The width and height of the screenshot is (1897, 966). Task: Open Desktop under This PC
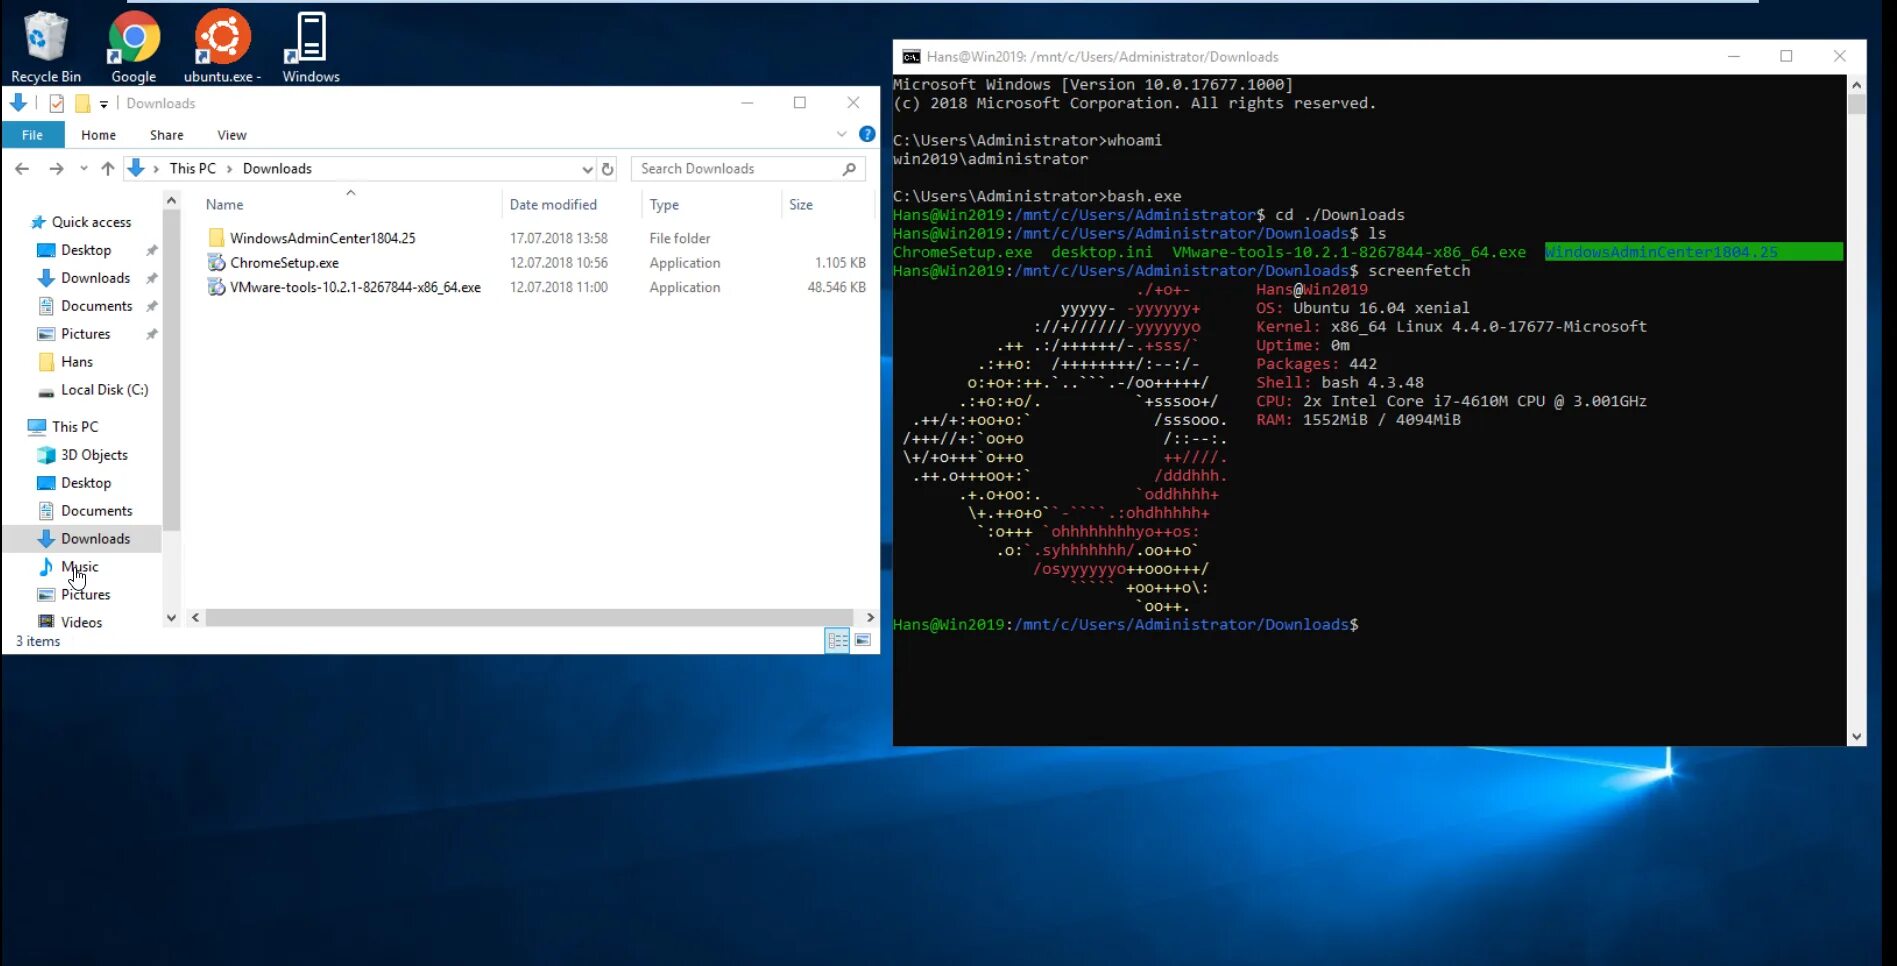[x=86, y=483]
